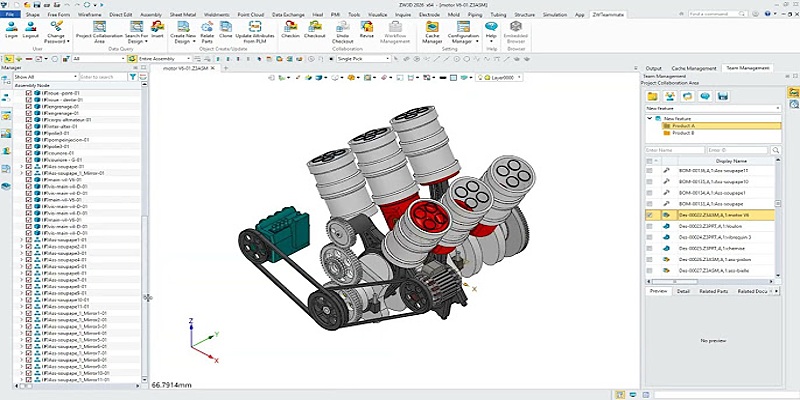Click the magnifier search icon beside Enter ID

(776, 150)
